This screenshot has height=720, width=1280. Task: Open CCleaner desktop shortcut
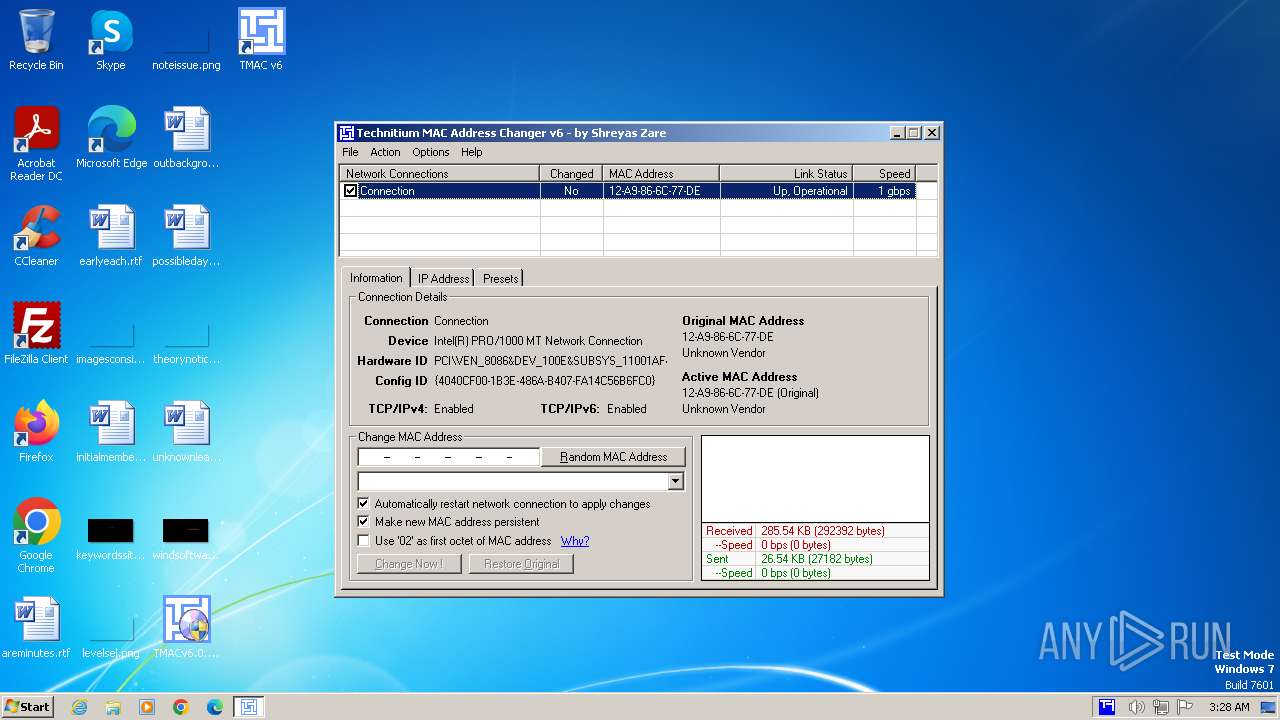click(36, 236)
